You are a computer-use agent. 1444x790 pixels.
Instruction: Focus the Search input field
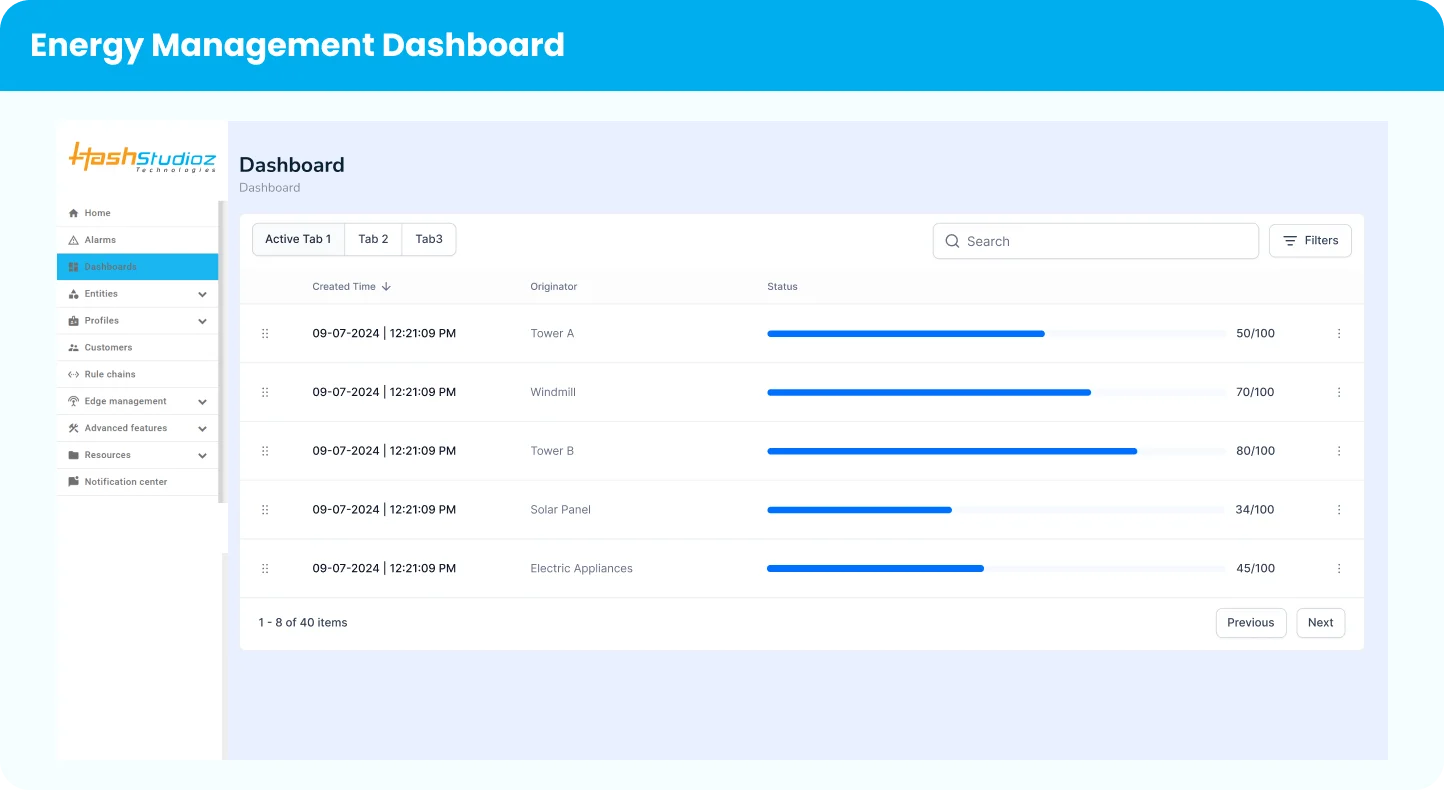(x=1096, y=241)
